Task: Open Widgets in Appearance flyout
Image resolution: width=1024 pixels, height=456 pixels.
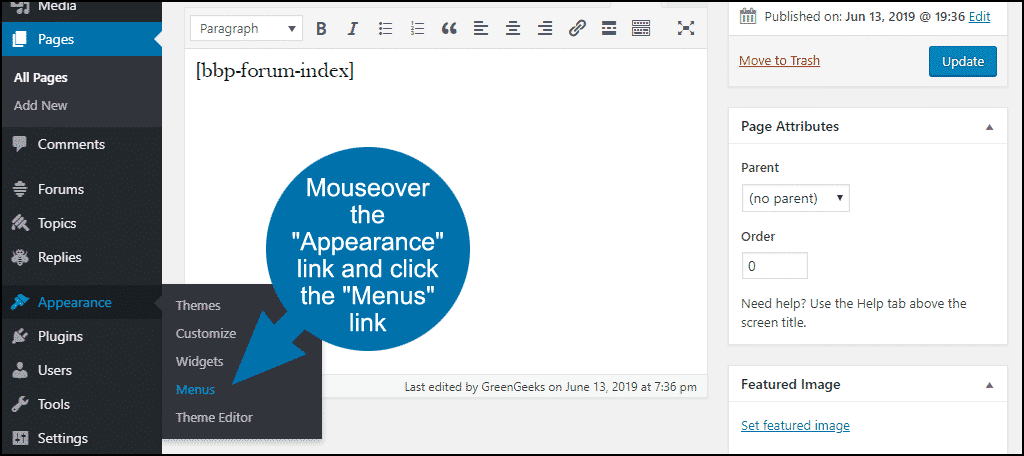Action: click(199, 361)
